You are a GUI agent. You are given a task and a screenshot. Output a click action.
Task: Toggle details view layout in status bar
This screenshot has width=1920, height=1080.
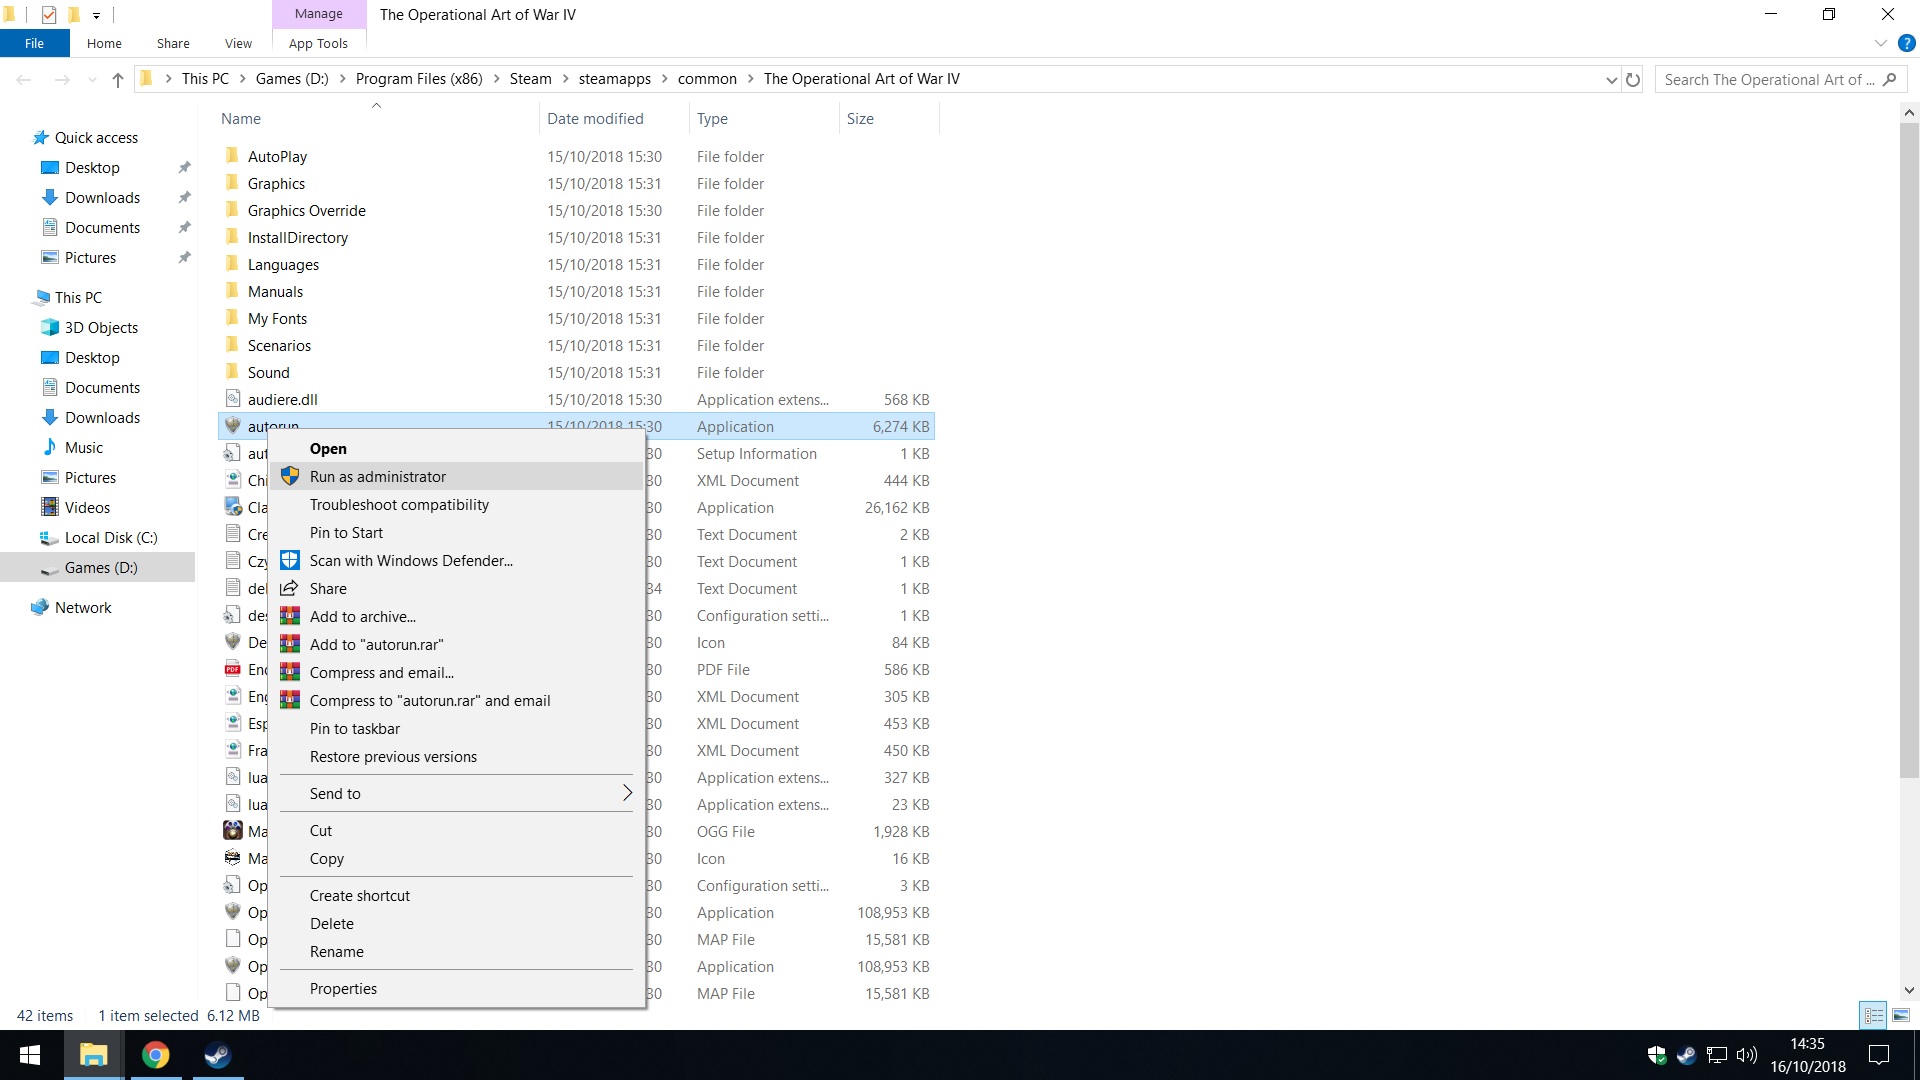pos(1873,1015)
